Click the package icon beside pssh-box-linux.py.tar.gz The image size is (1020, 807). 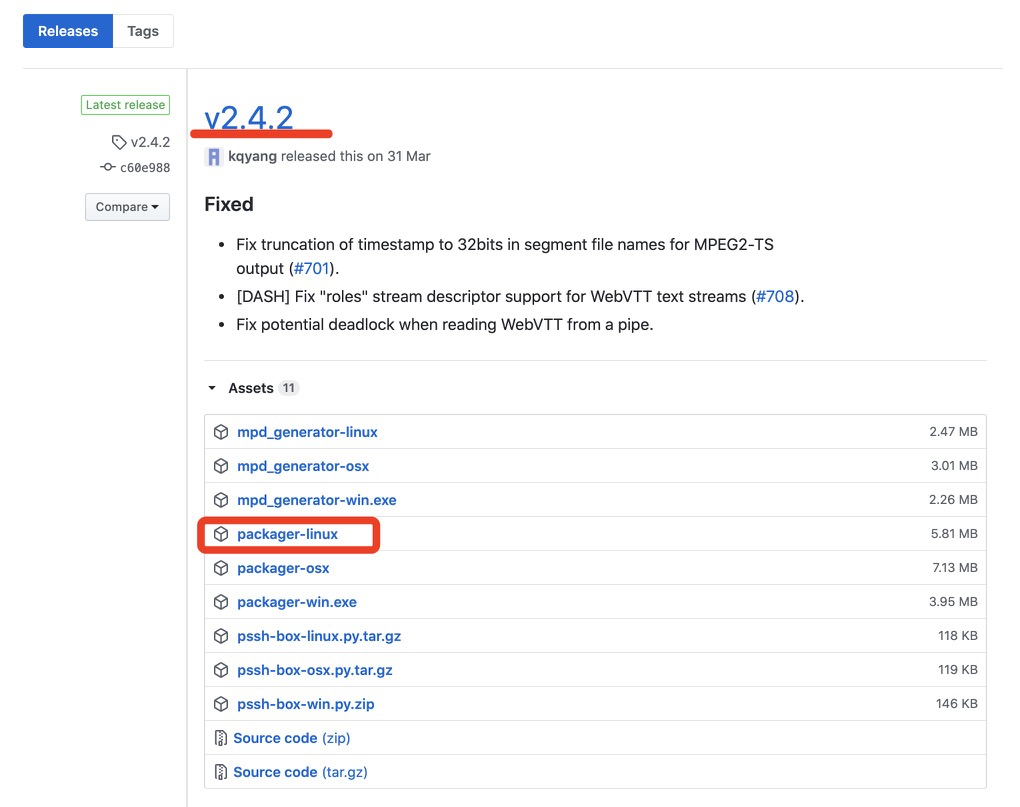pos(221,635)
